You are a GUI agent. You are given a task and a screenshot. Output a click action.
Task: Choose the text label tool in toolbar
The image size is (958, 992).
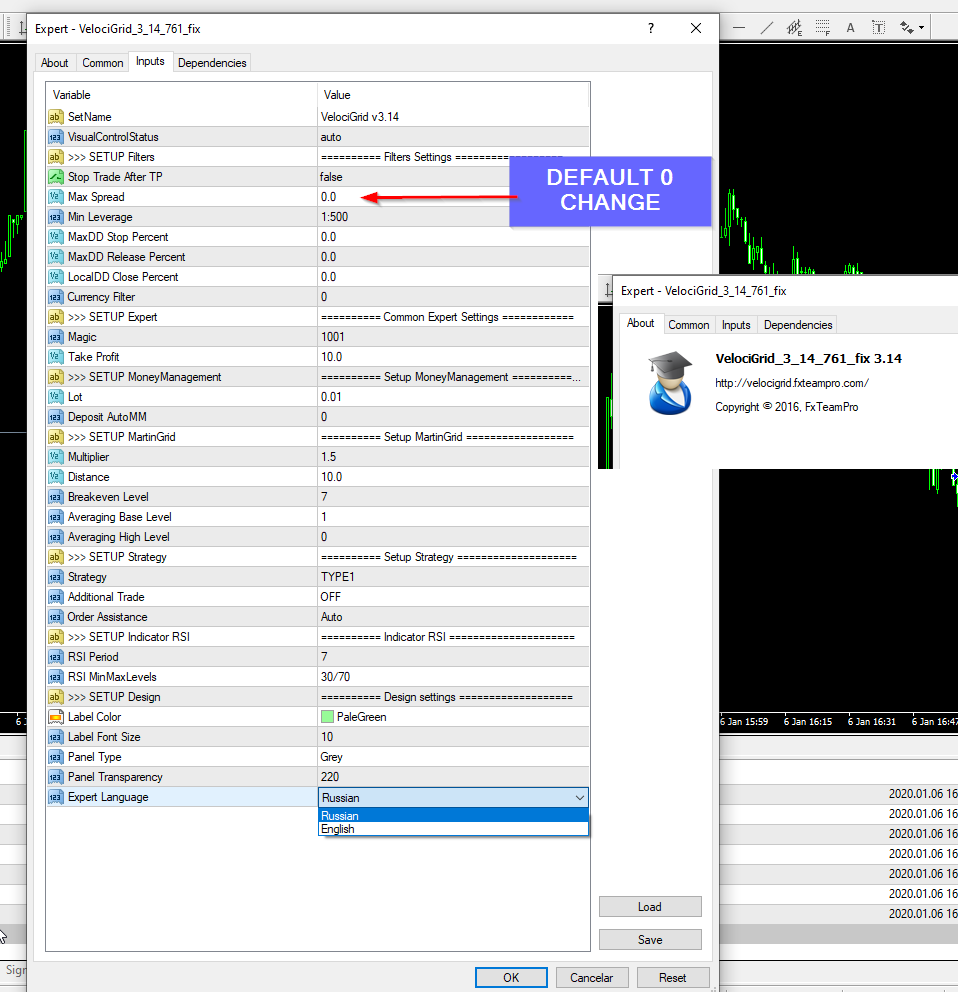pos(879,27)
